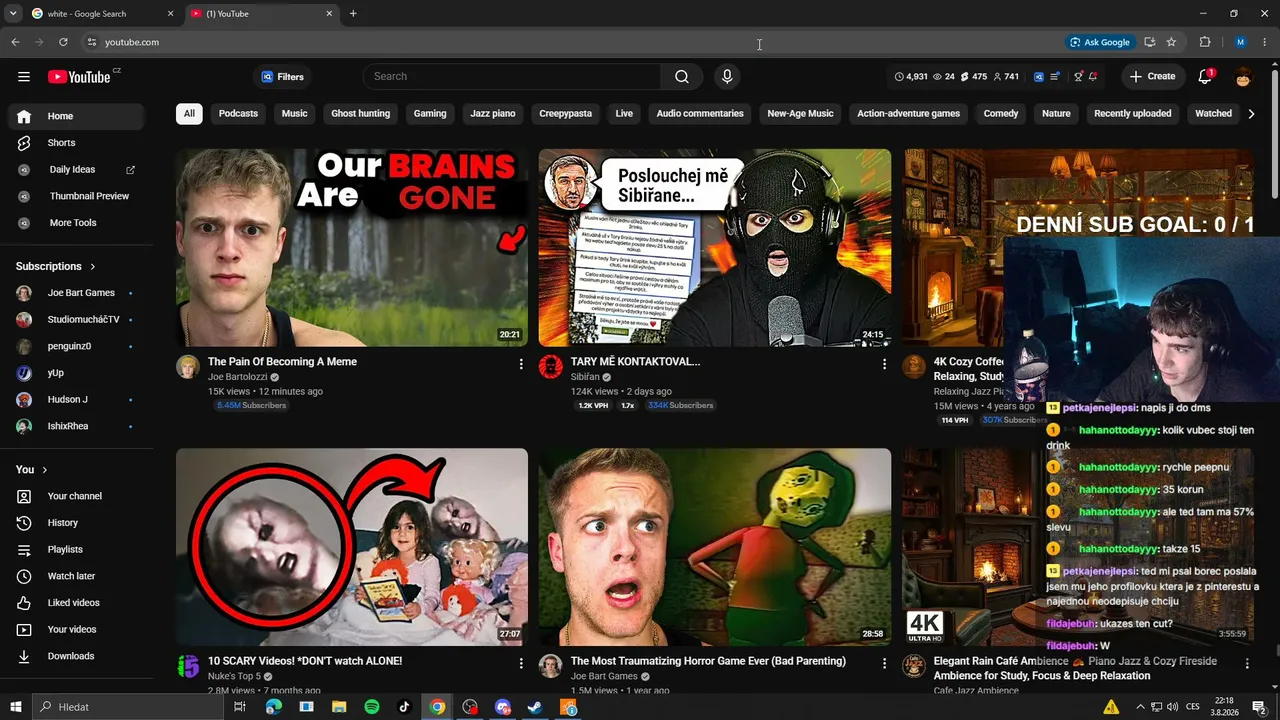The width and height of the screenshot is (1280, 720).
Task: Open History in sidebar
Action: pos(78,523)
